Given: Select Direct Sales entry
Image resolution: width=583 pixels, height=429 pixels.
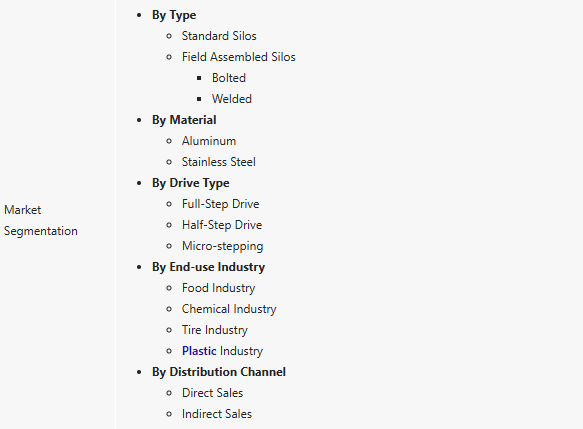Looking at the screenshot, I should 212,393.
